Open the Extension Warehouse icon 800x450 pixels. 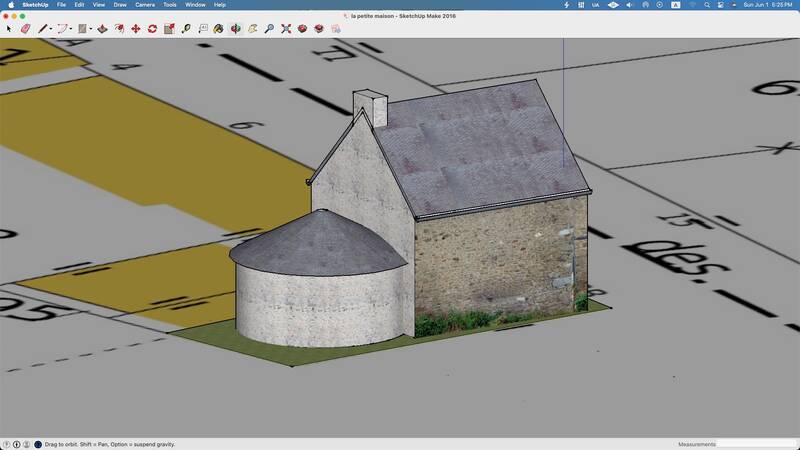pyautogui.click(x=319, y=29)
